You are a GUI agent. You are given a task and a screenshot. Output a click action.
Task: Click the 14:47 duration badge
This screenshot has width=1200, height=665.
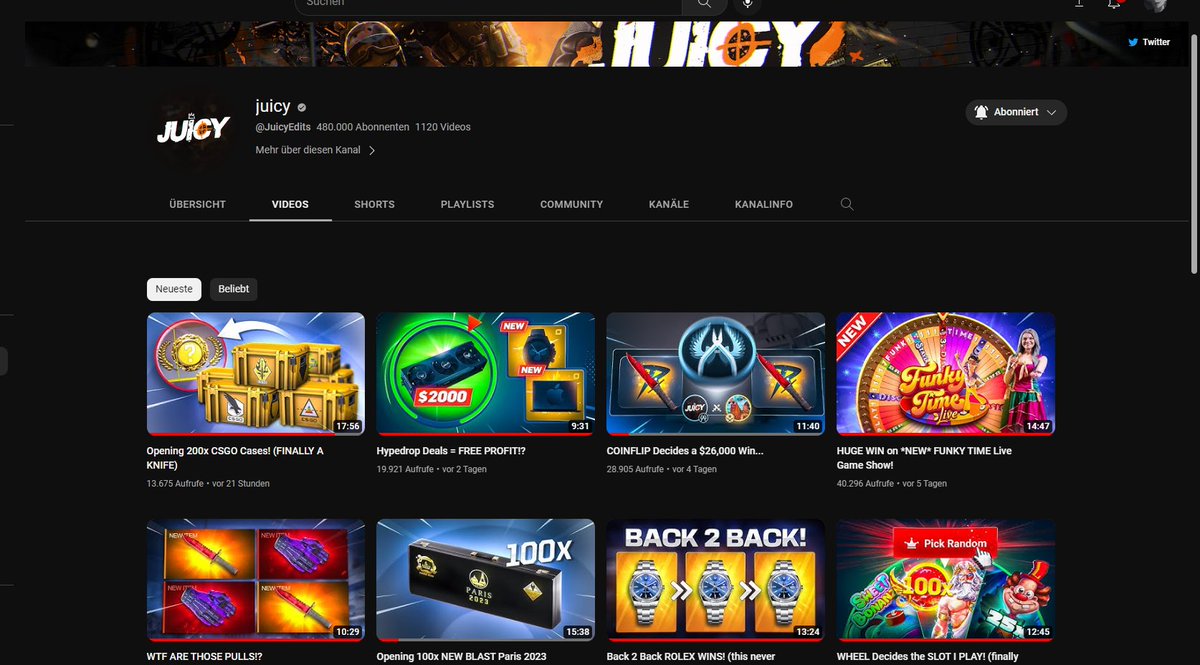pos(1038,426)
